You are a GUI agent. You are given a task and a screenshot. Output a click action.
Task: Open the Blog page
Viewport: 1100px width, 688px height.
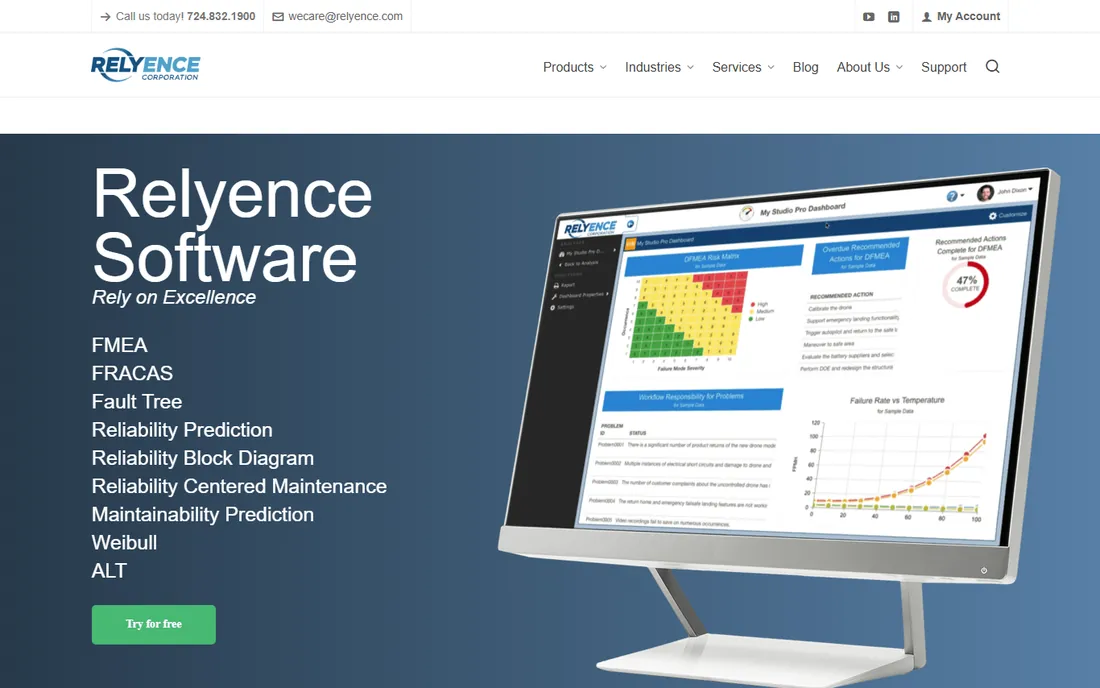805,67
